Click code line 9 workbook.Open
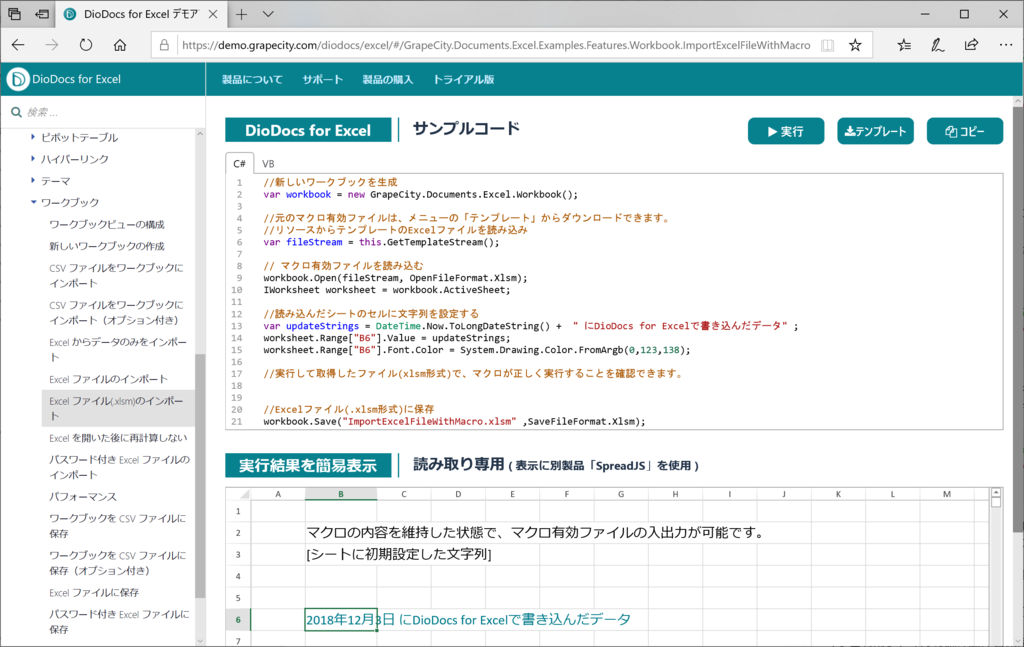This screenshot has height=647, width=1024. coord(395,278)
